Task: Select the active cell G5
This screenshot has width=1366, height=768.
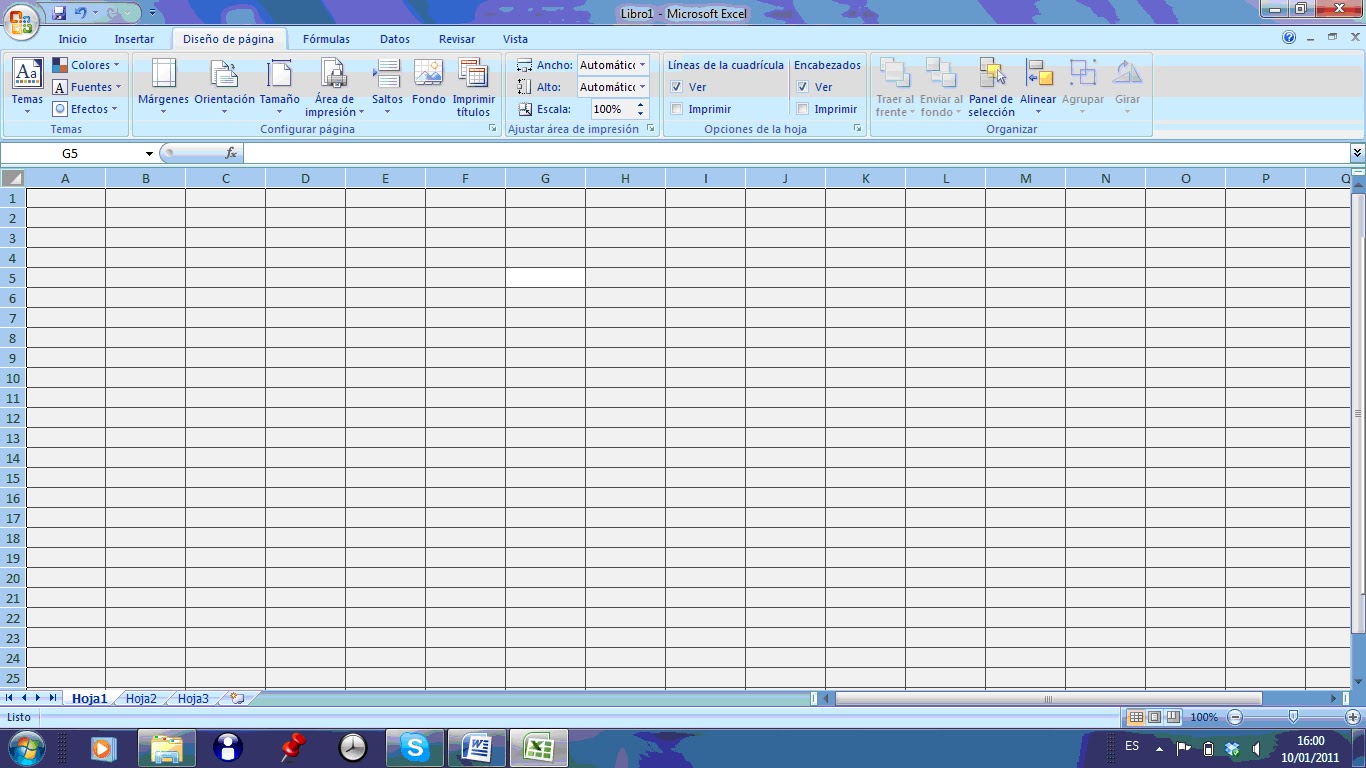Action: 545,278
